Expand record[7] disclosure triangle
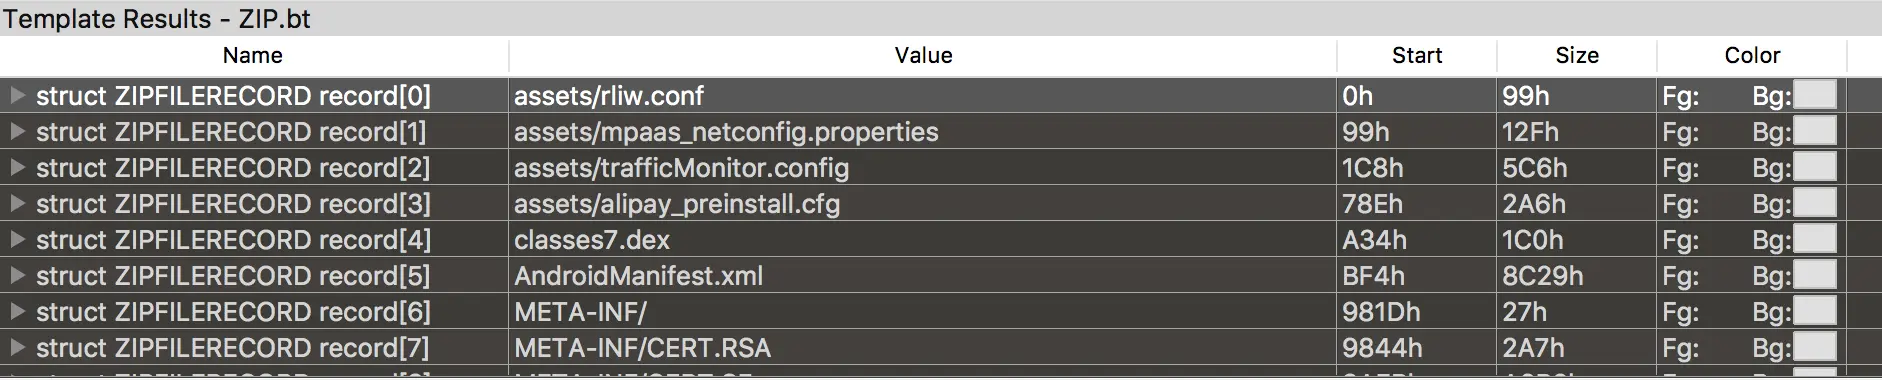This screenshot has width=1882, height=380. point(17,348)
